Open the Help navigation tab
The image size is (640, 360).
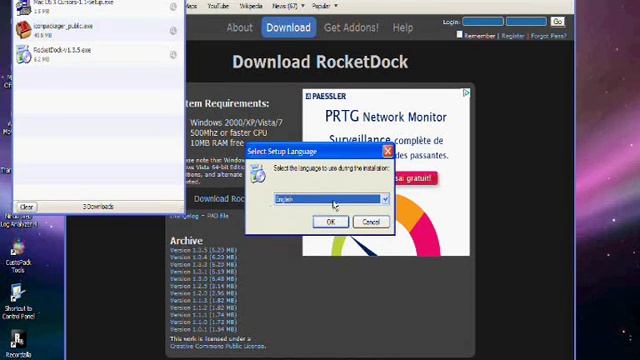[x=402, y=27]
